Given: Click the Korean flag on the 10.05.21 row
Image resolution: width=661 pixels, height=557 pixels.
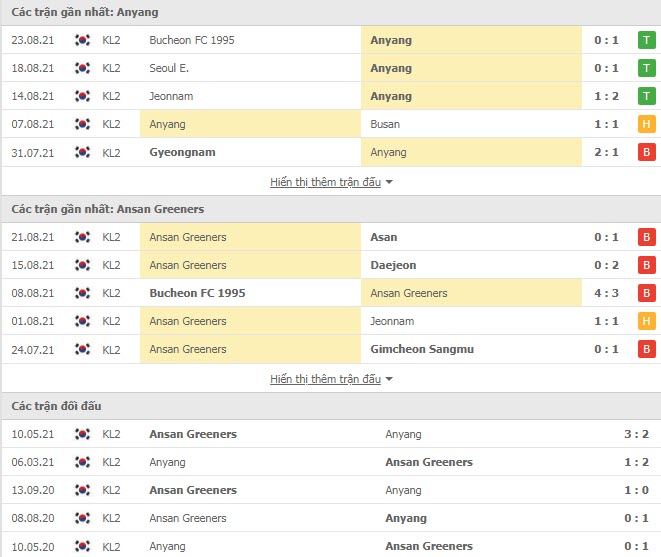Looking at the screenshot, I should [82, 434].
